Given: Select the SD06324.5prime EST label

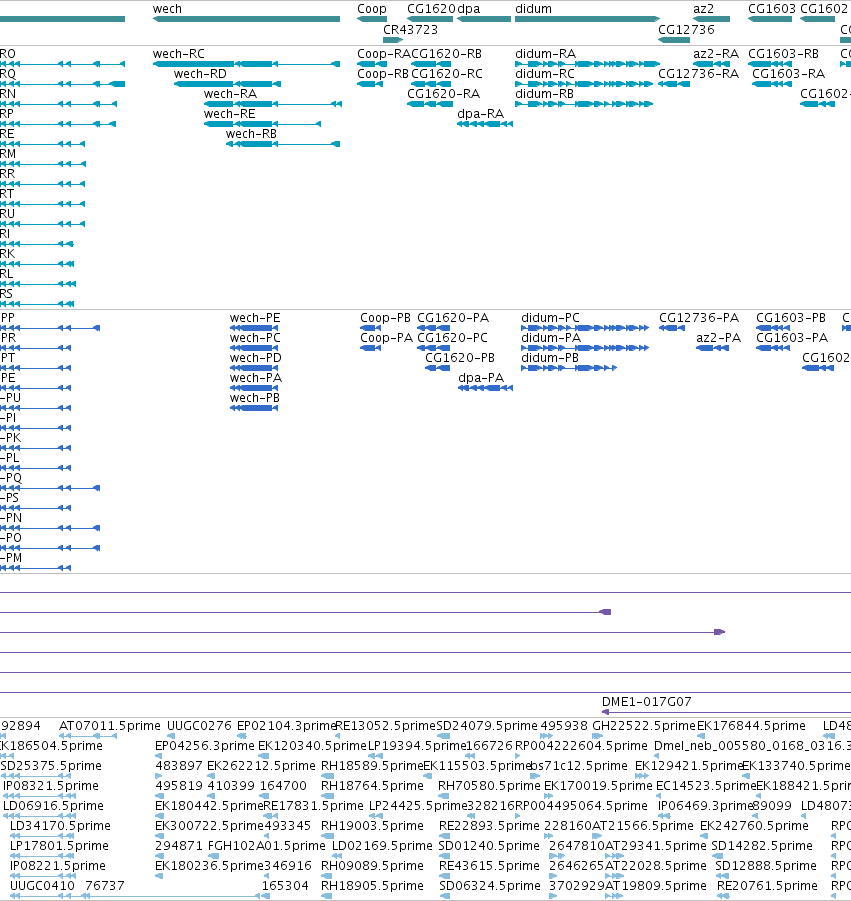Looking at the screenshot, I should coord(490,886).
